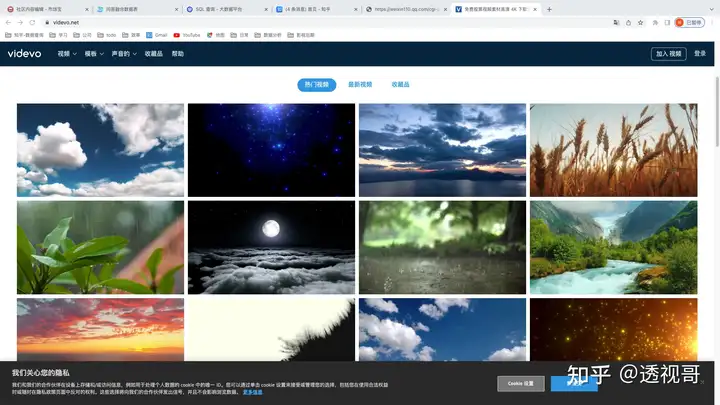
Task: Open the todo bookmark folder
Action: coord(107,35)
